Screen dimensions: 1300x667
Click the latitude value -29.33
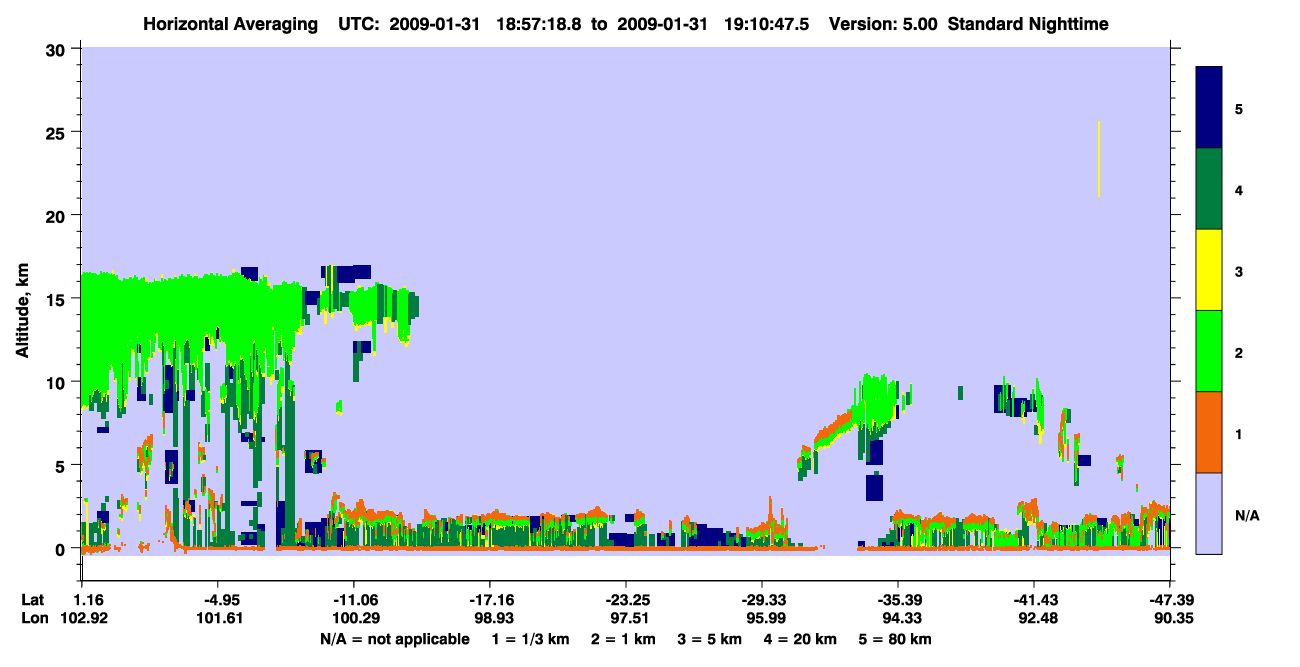(x=761, y=600)
